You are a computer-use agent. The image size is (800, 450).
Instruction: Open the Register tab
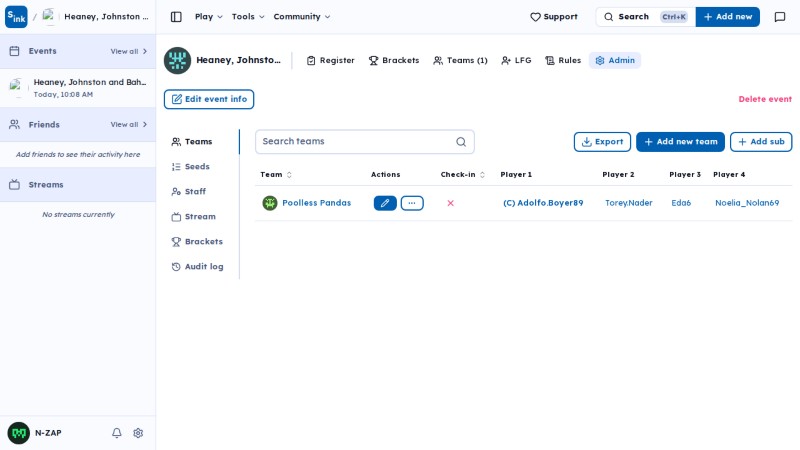331,61
